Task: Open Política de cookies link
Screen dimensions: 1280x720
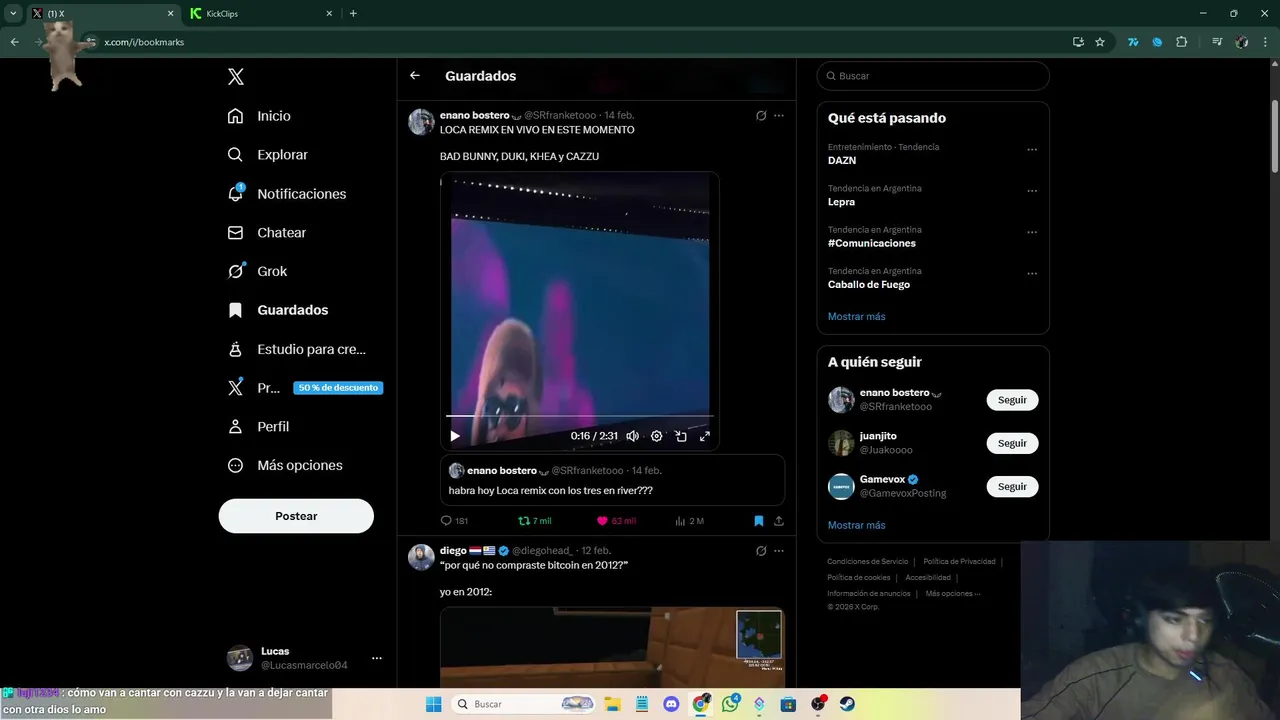Action: (858, 578)
